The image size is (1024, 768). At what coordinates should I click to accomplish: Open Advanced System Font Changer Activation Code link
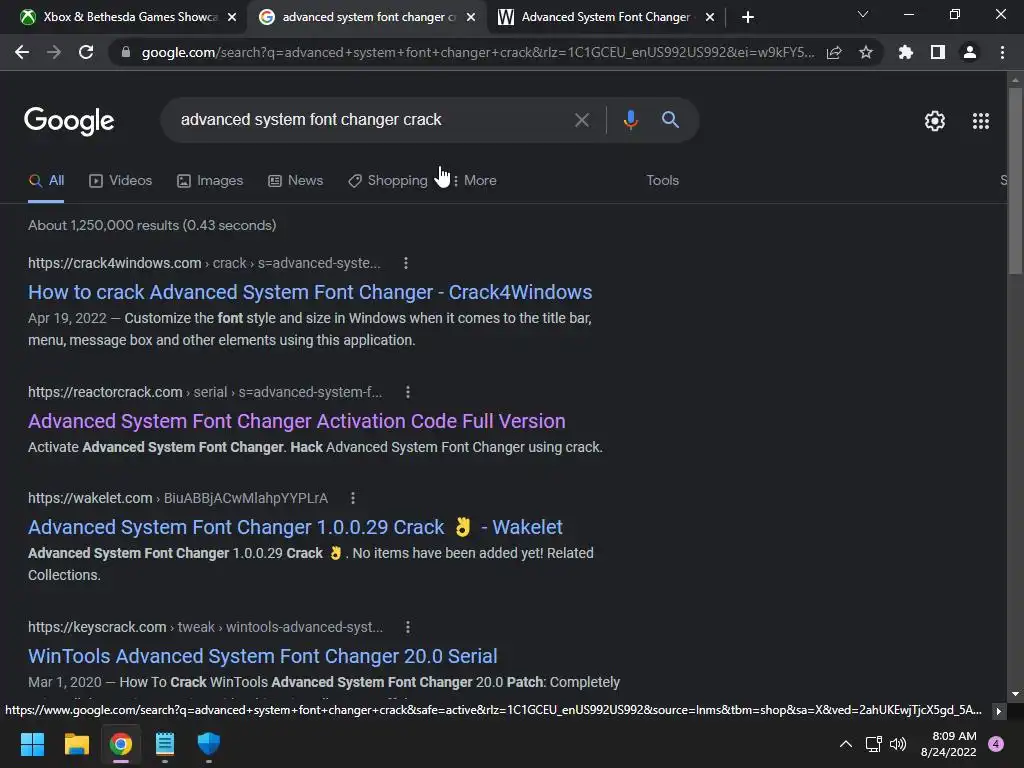point(296,421)
